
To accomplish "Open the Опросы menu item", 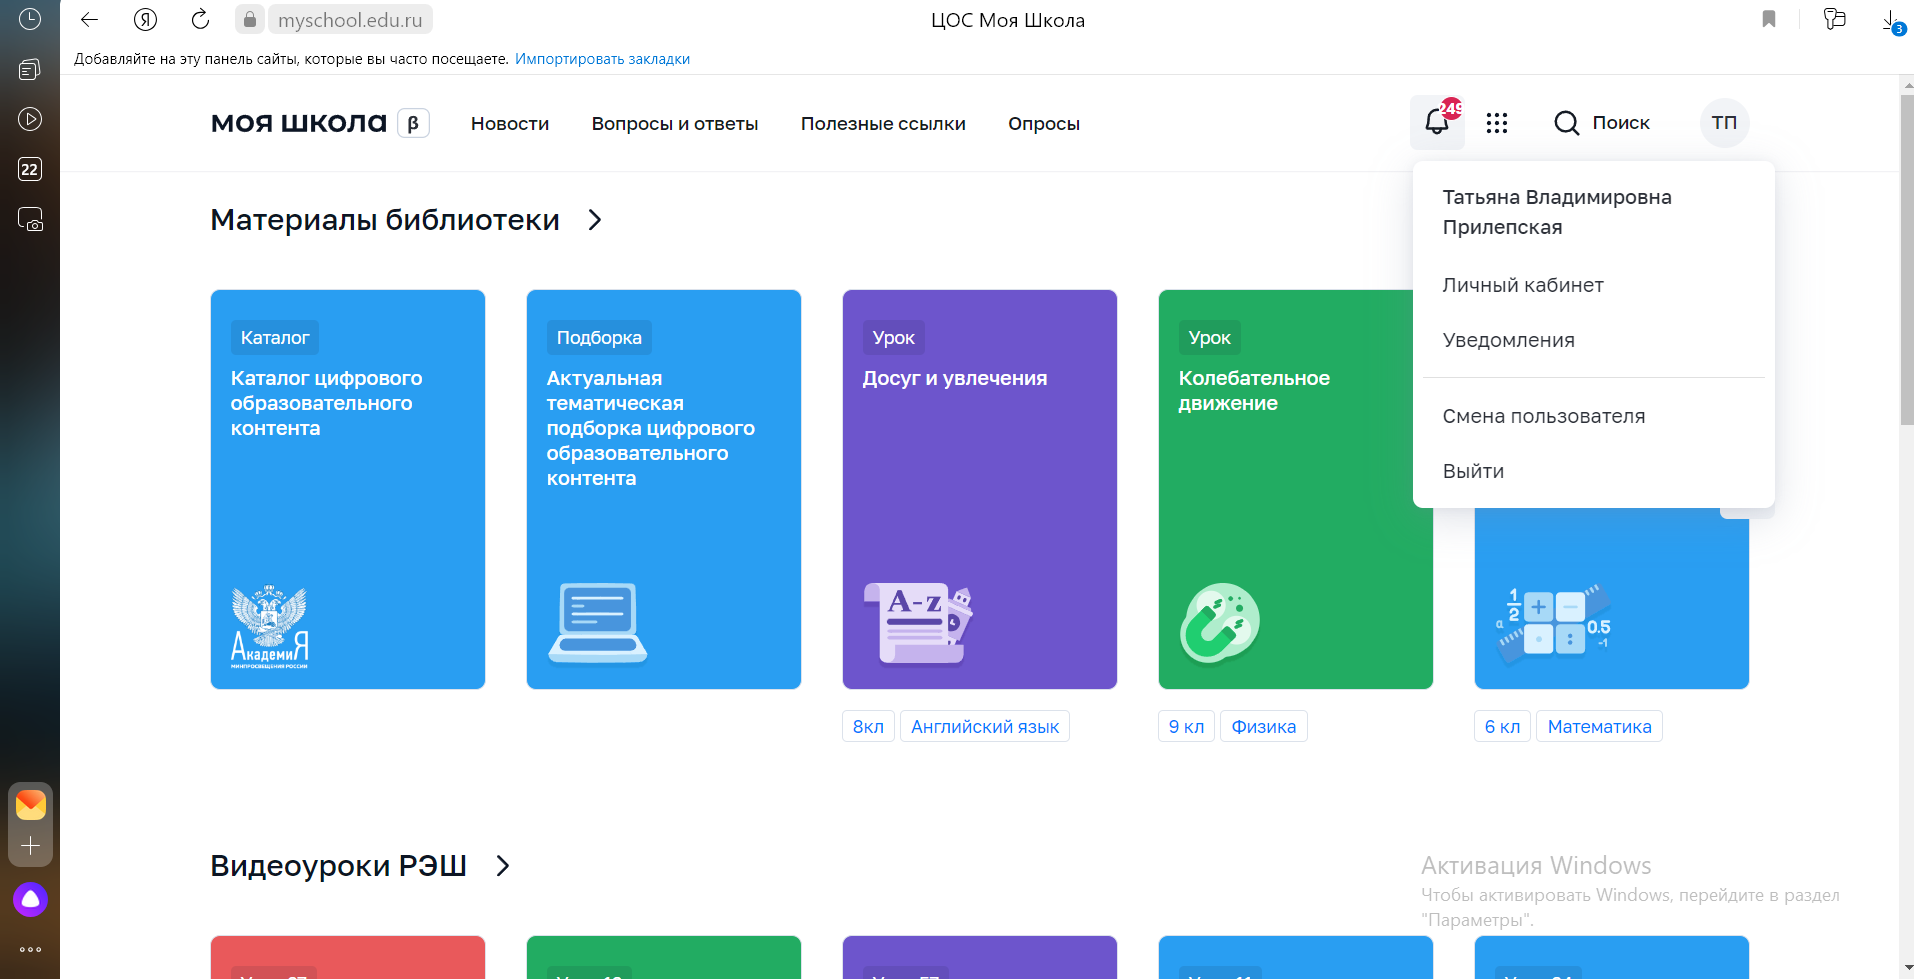I will coord(1044,124).
